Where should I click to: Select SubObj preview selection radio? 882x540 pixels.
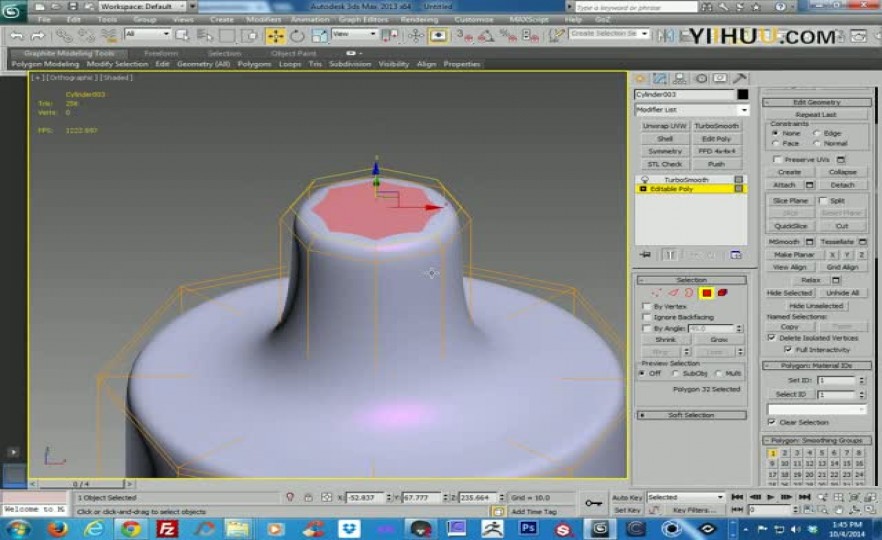point(676,374)
